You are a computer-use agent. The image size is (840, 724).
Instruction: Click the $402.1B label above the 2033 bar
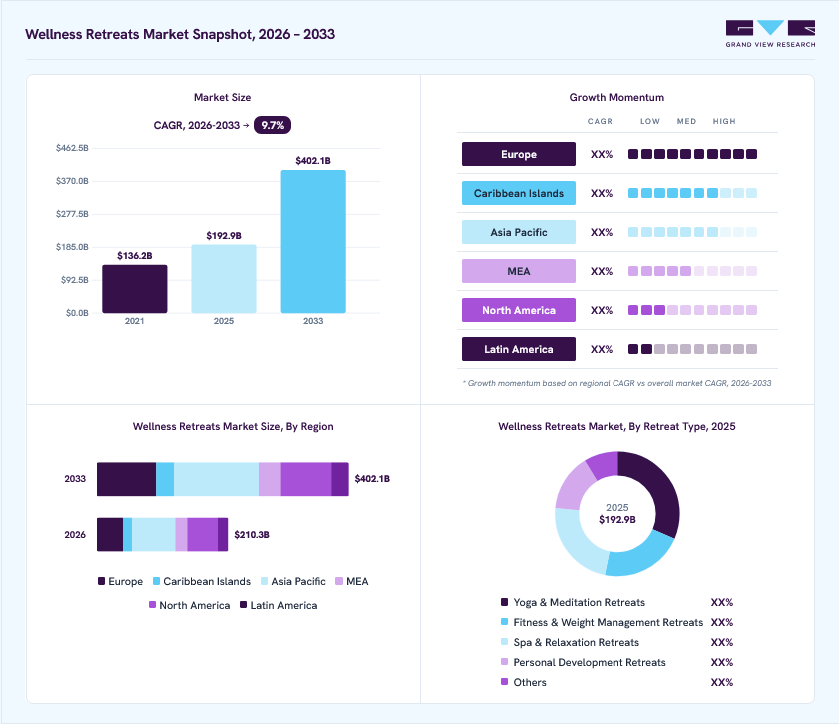click(313, 161)
